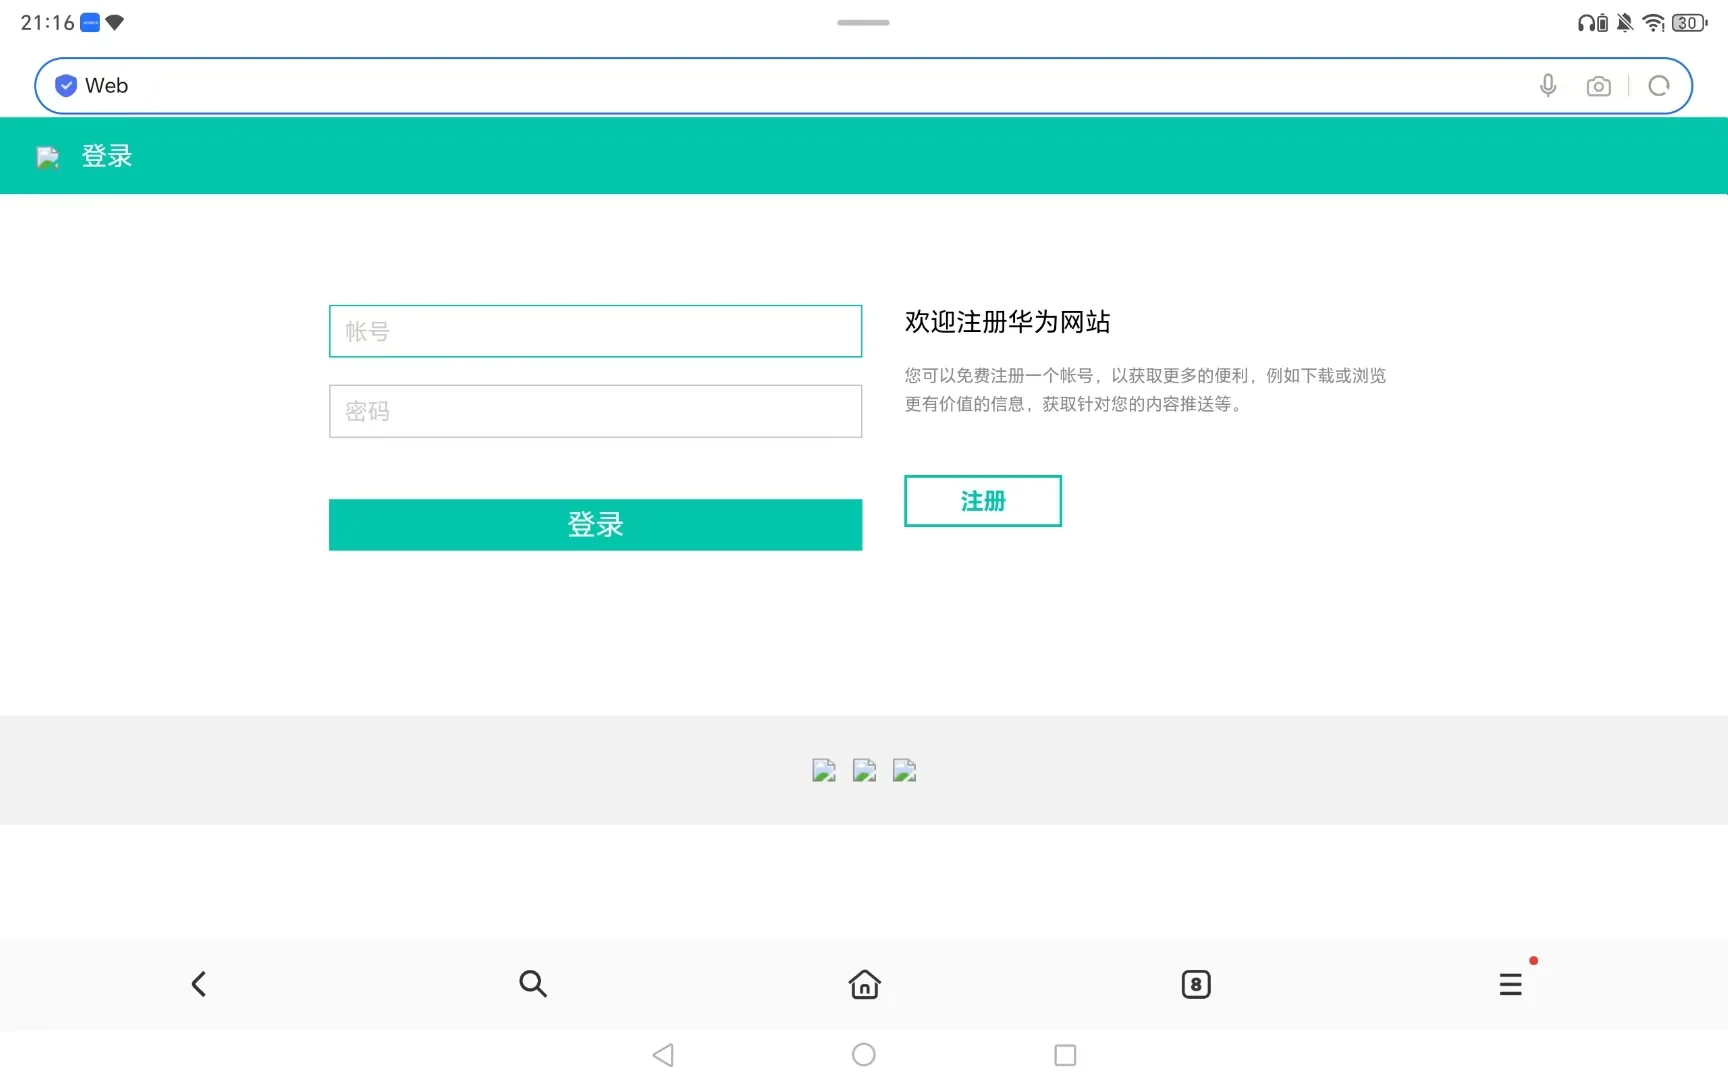Click the third broken image in footer

coord(904,770)
